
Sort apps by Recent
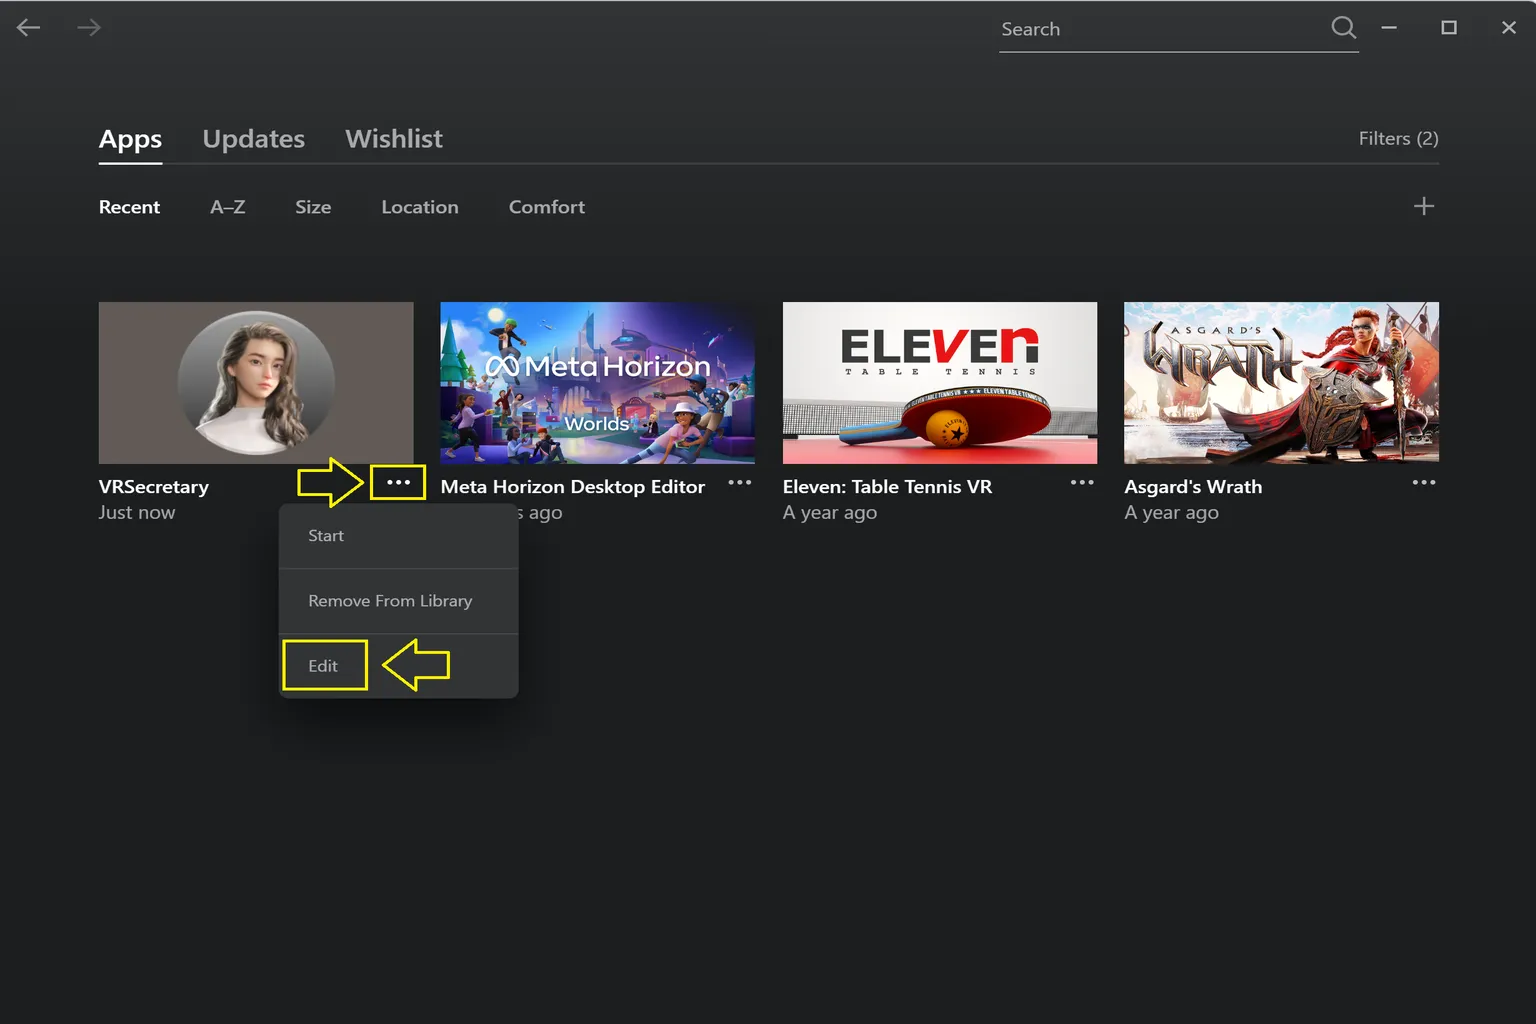129,207
